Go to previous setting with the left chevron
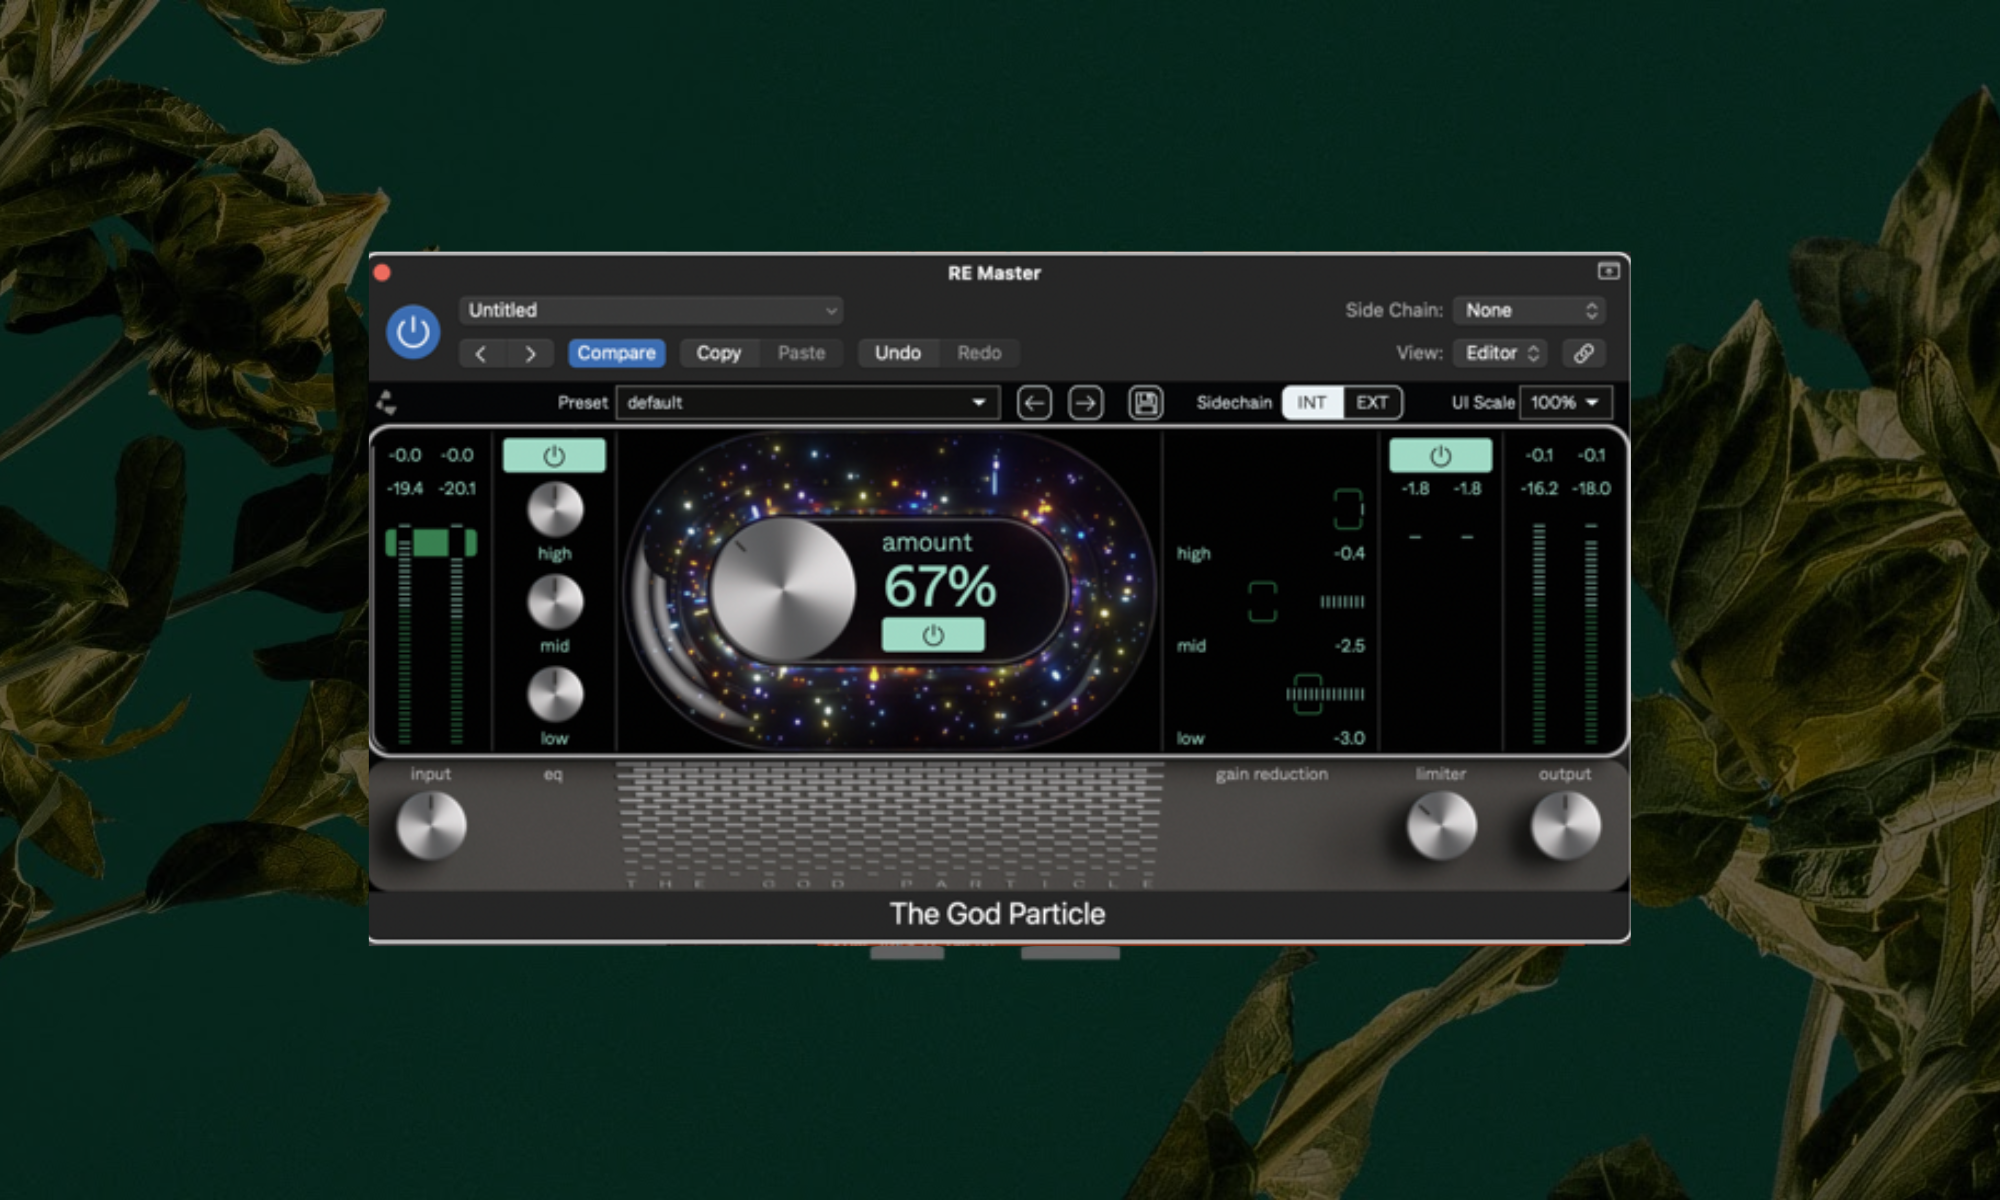This screenshot has height=1200, width=2000. click(x=481, y=353)
